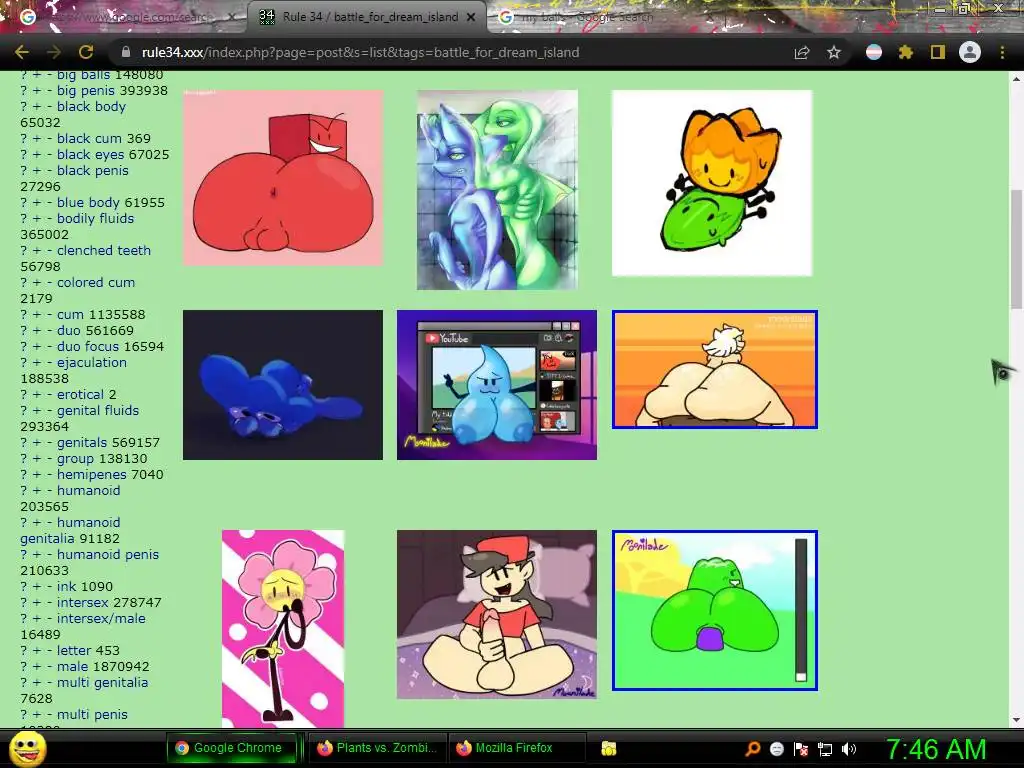Switch to Plants vs. Zombi... taskbar item
The width and height of the screenshot is (1024, 768).
377,748
